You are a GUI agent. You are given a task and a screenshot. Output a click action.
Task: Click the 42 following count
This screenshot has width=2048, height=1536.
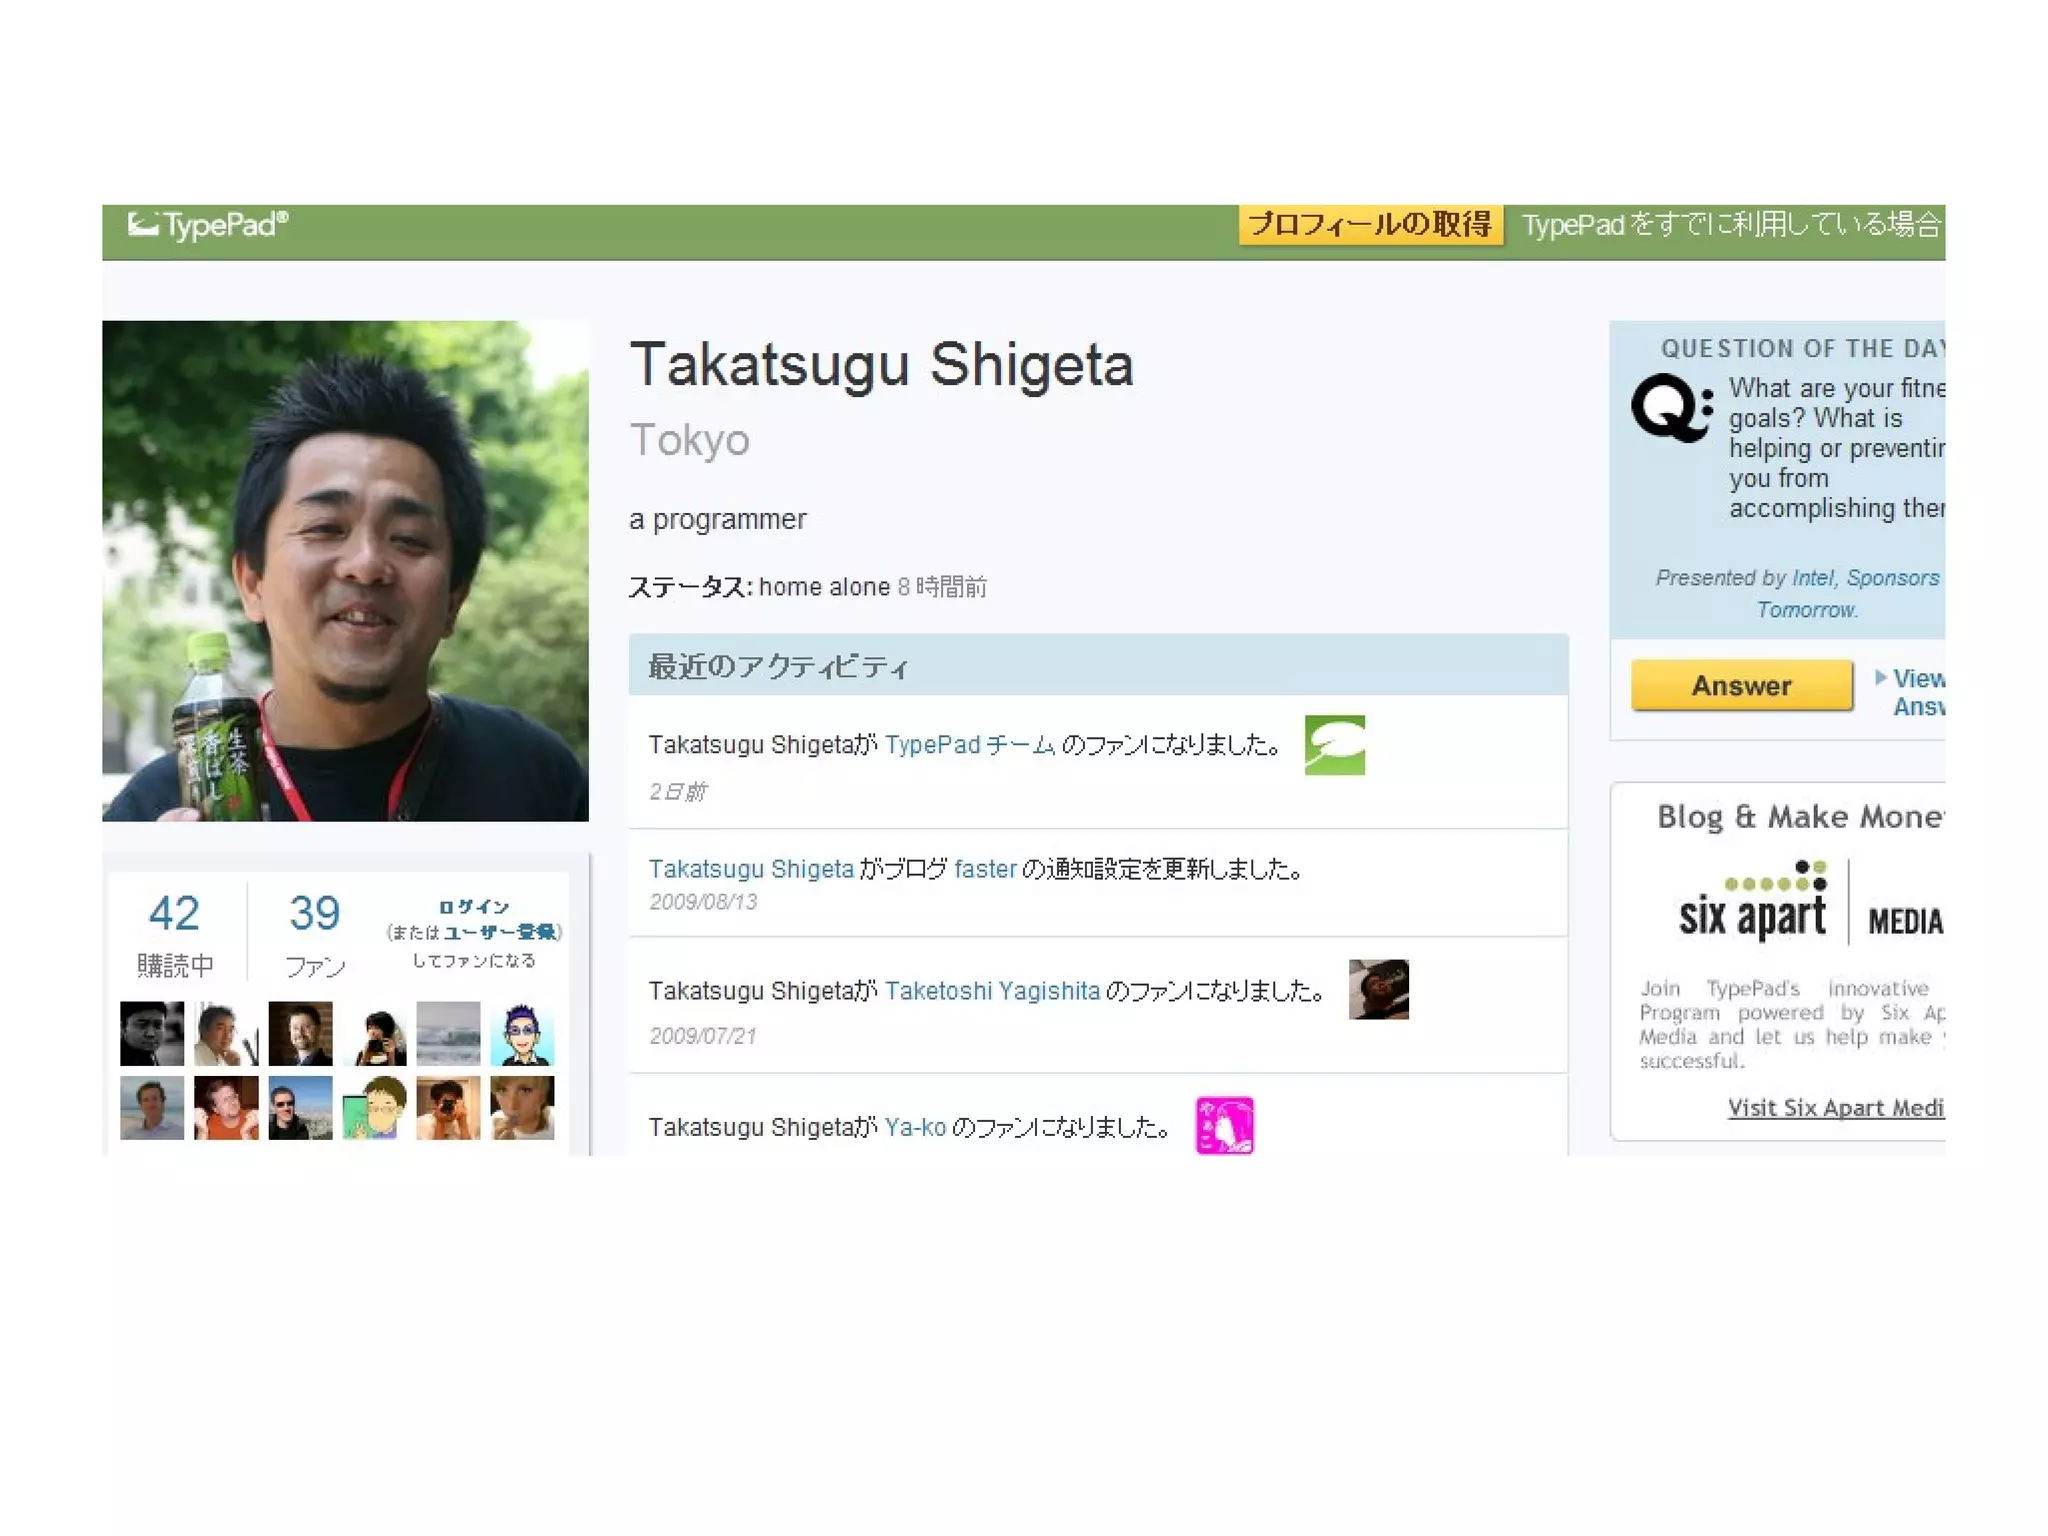pyautogui.click(x=174, y=913)
